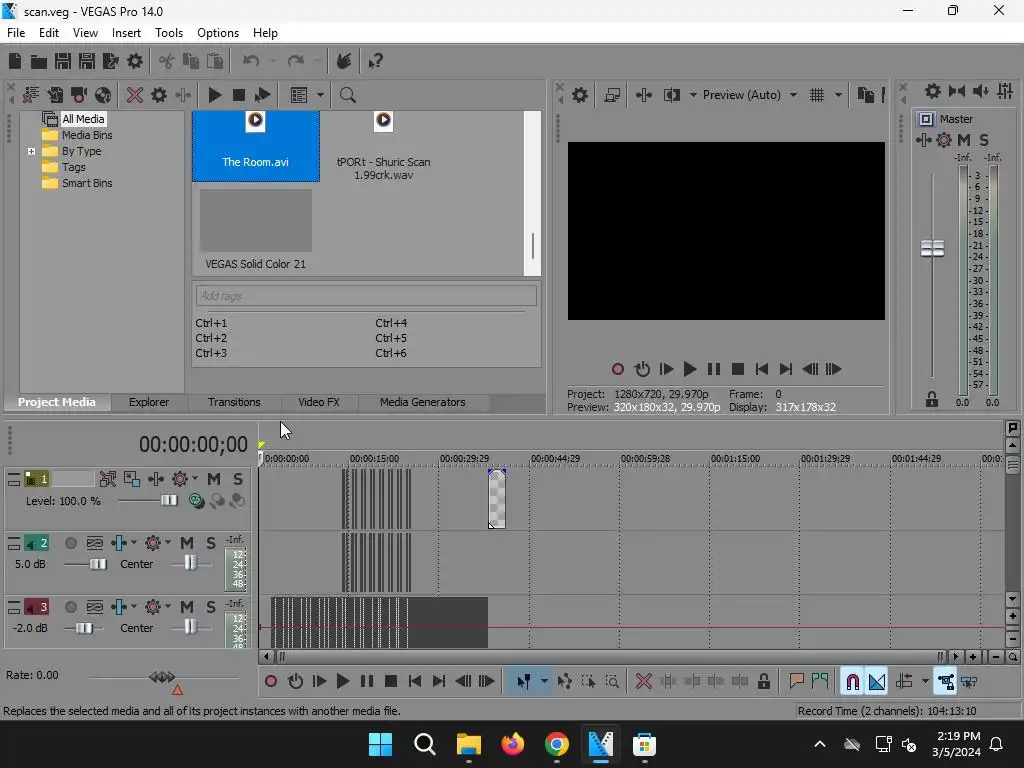The width and height of the screenshot is (1024, 768).
Task: Arm track 3 for record
Action: point(71,607)
